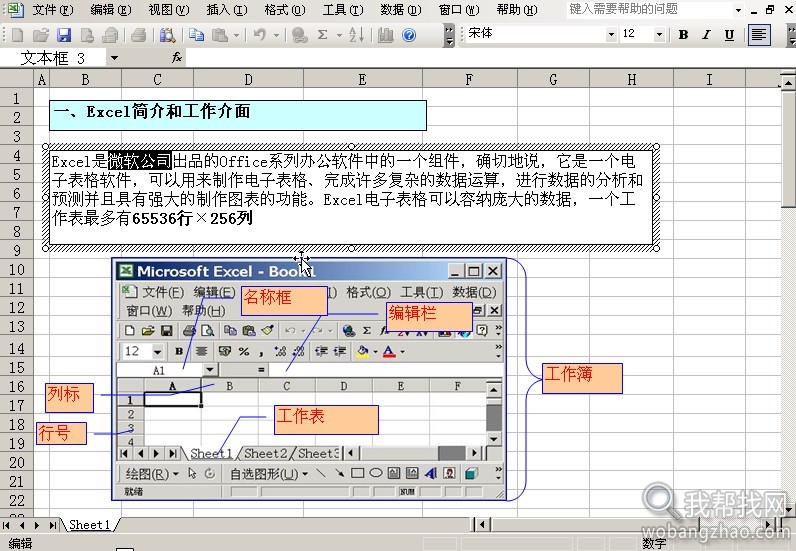This screenshot has width=796, height=551.
Task: Open the 格式(O) menu
Action: pos(285,10)
